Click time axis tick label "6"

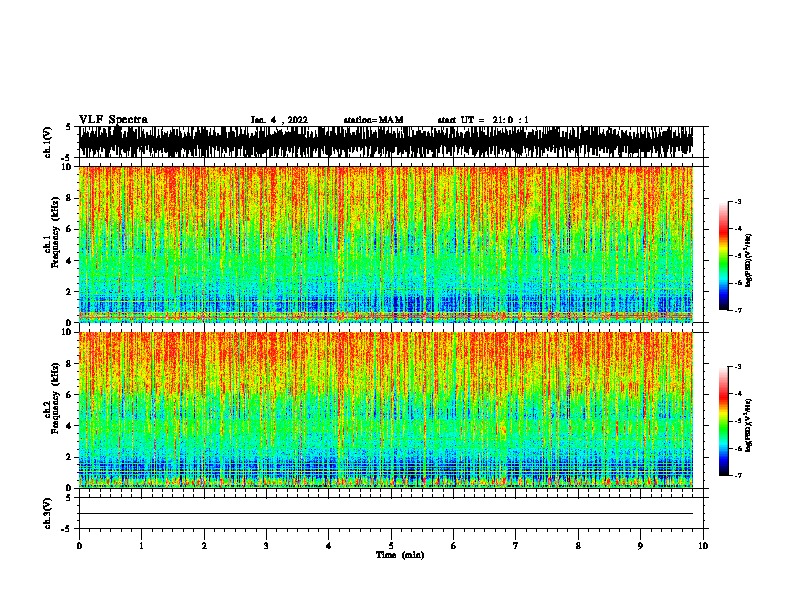pyautogui.click(x=453, y=545)
